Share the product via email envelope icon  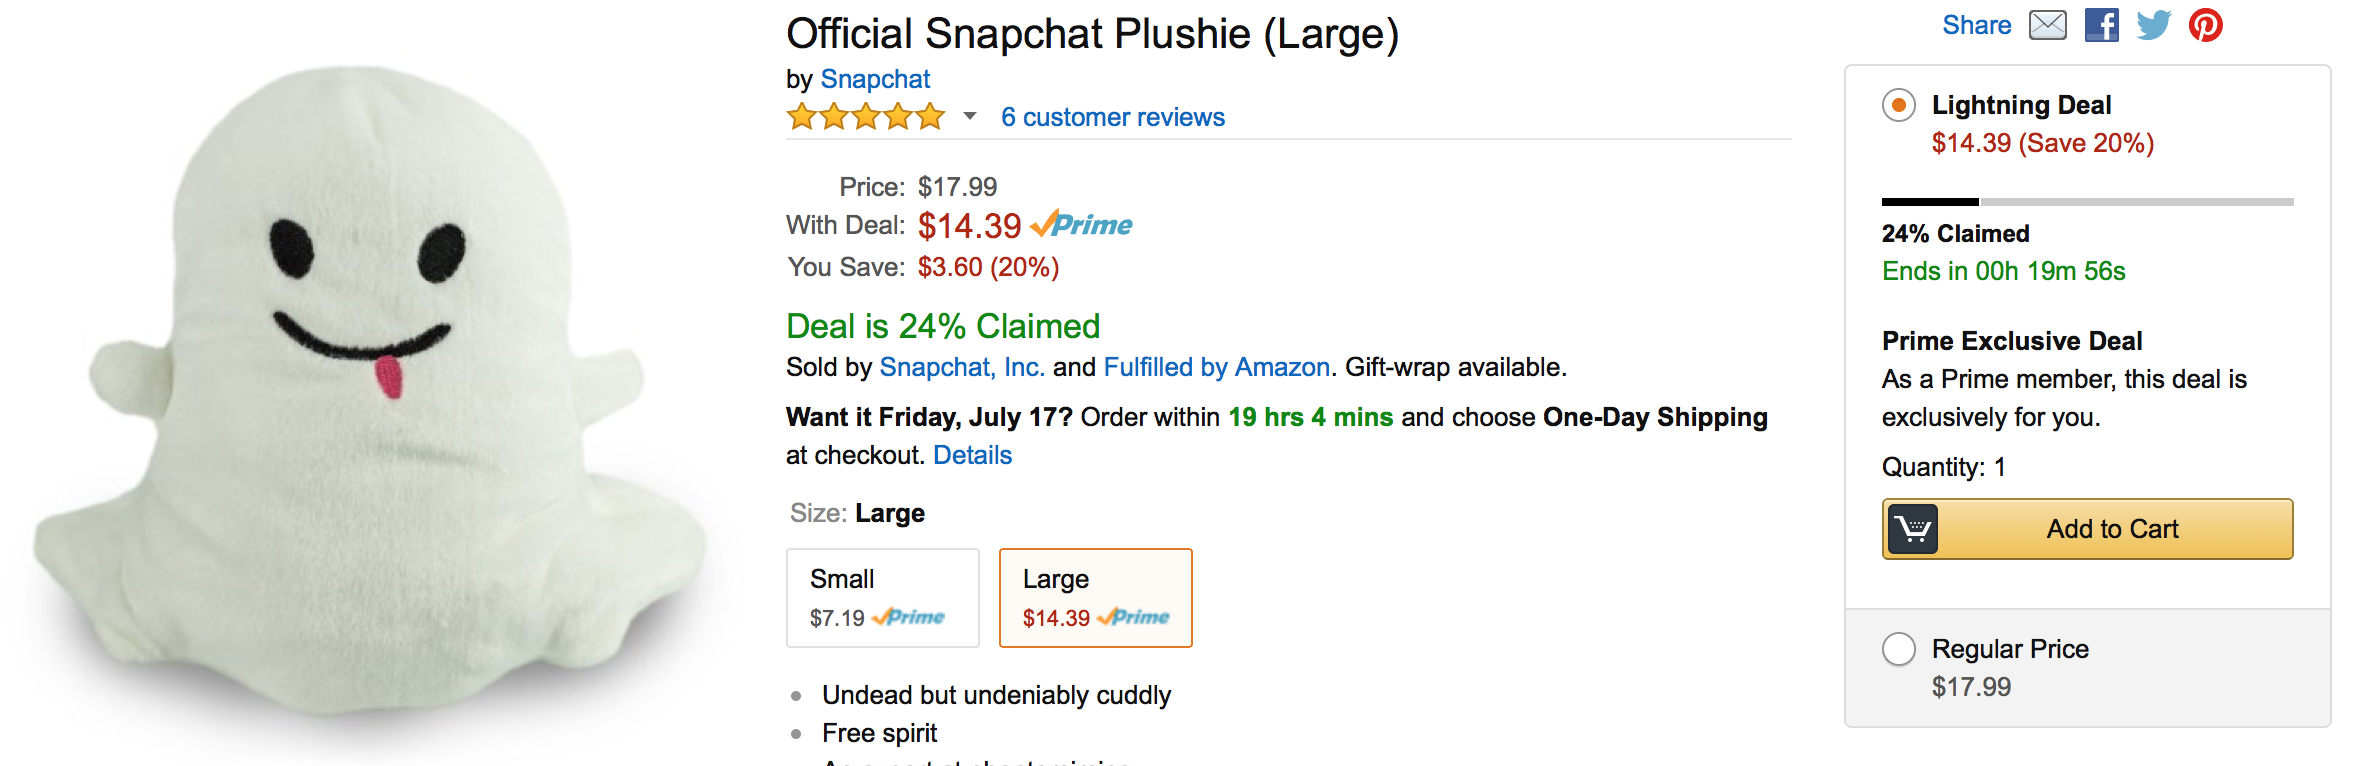click(2047, 25)
